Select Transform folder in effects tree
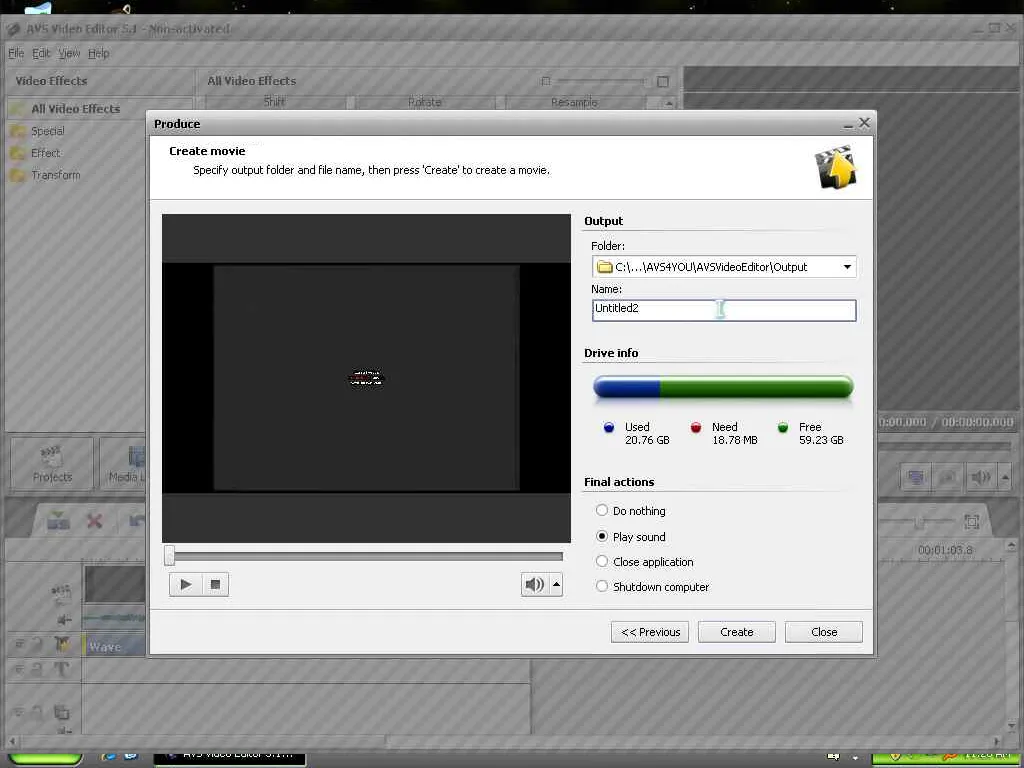The height and width of the screenshot is (768, 1024). point(56,175)
